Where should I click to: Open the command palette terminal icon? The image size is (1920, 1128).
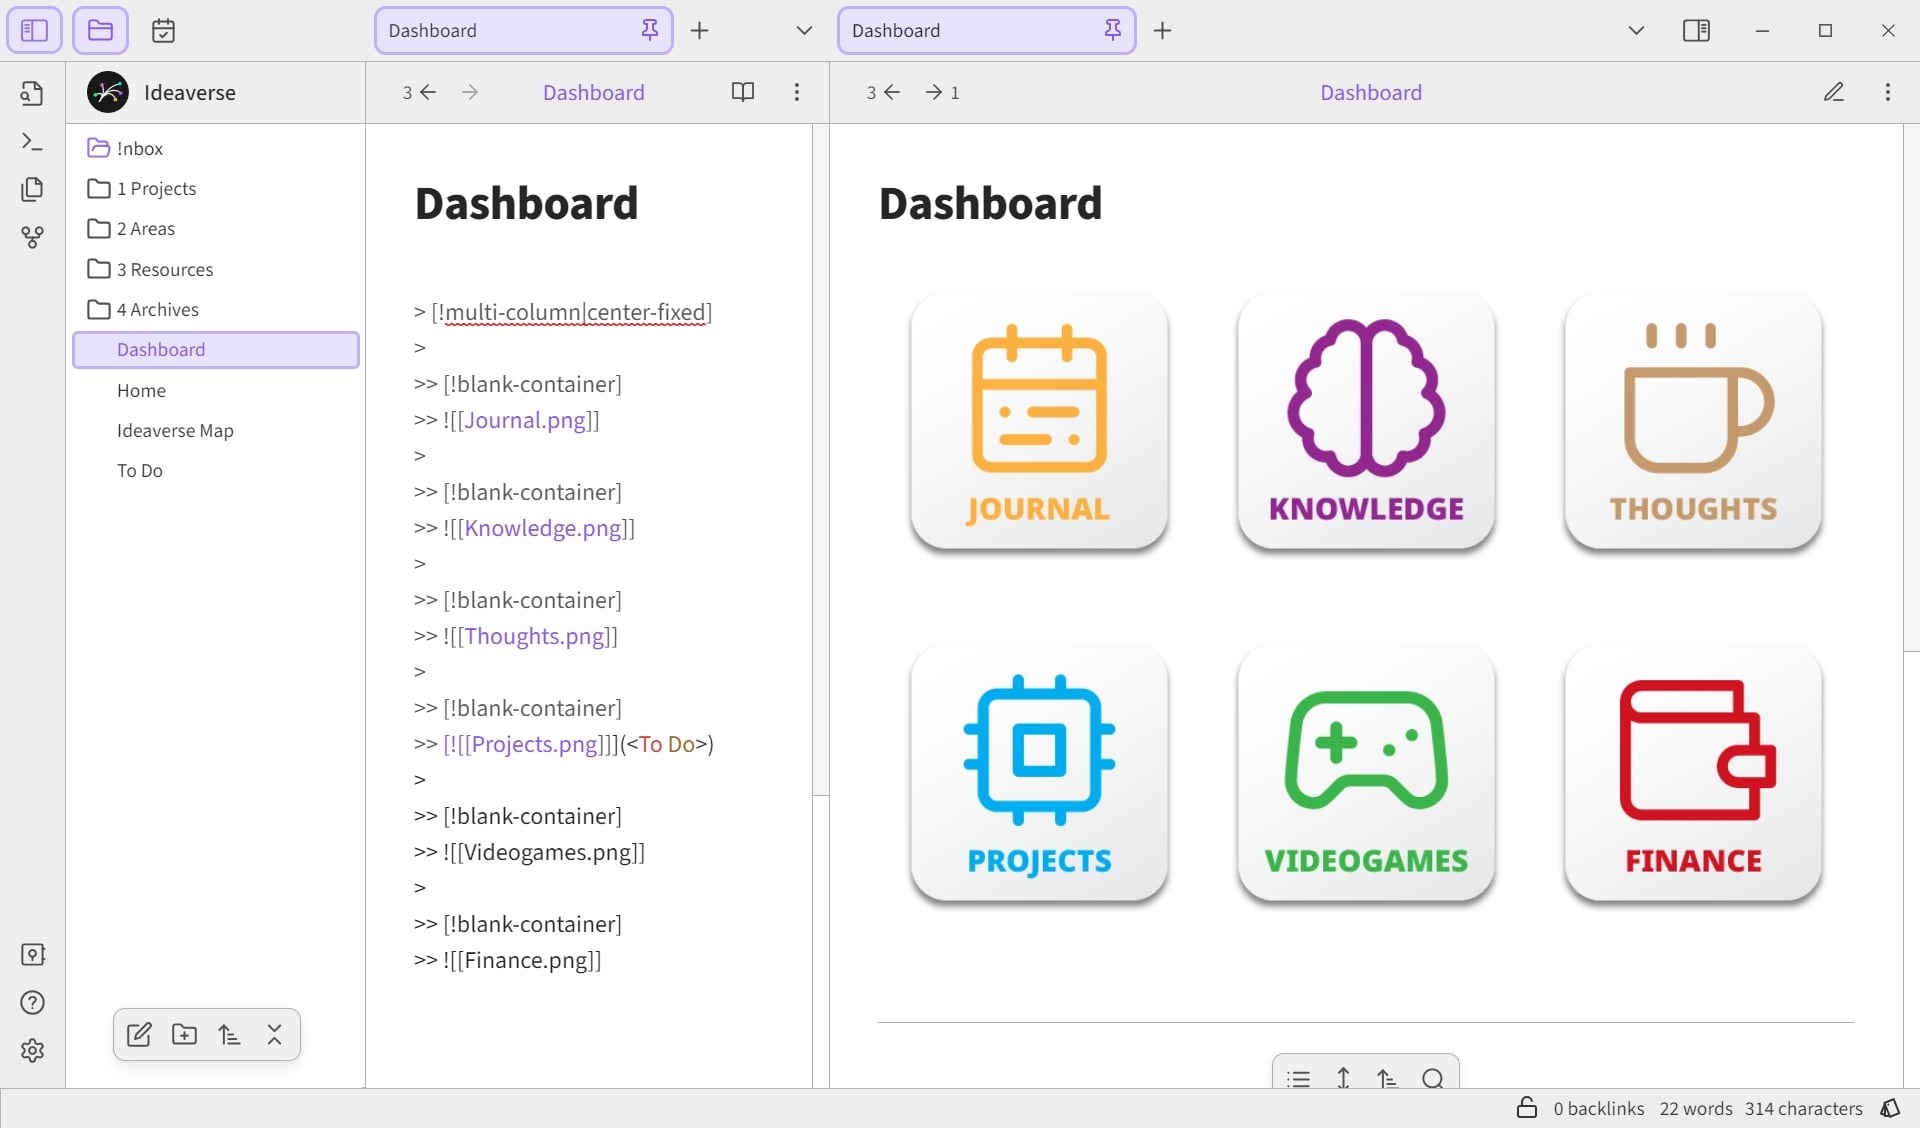[x=32, y=141]
